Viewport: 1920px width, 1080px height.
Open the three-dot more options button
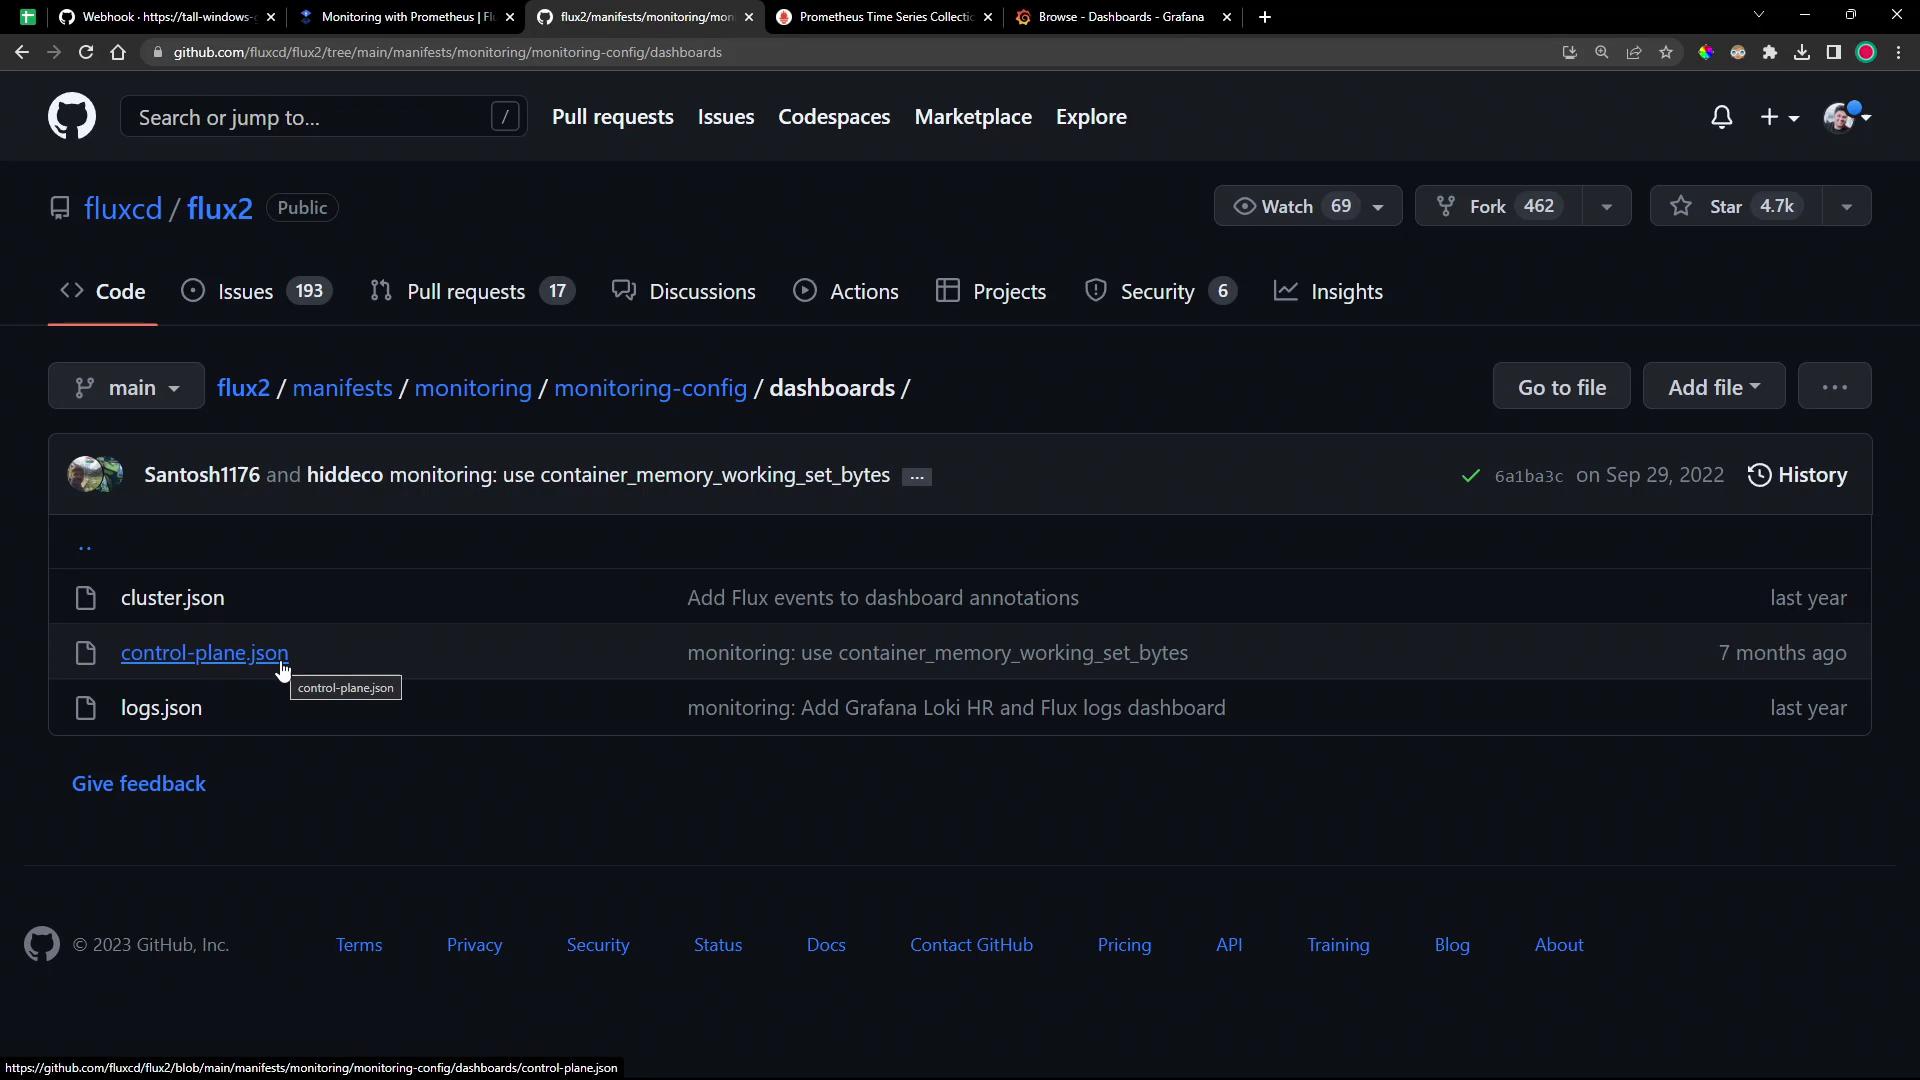pos(1834,386)
